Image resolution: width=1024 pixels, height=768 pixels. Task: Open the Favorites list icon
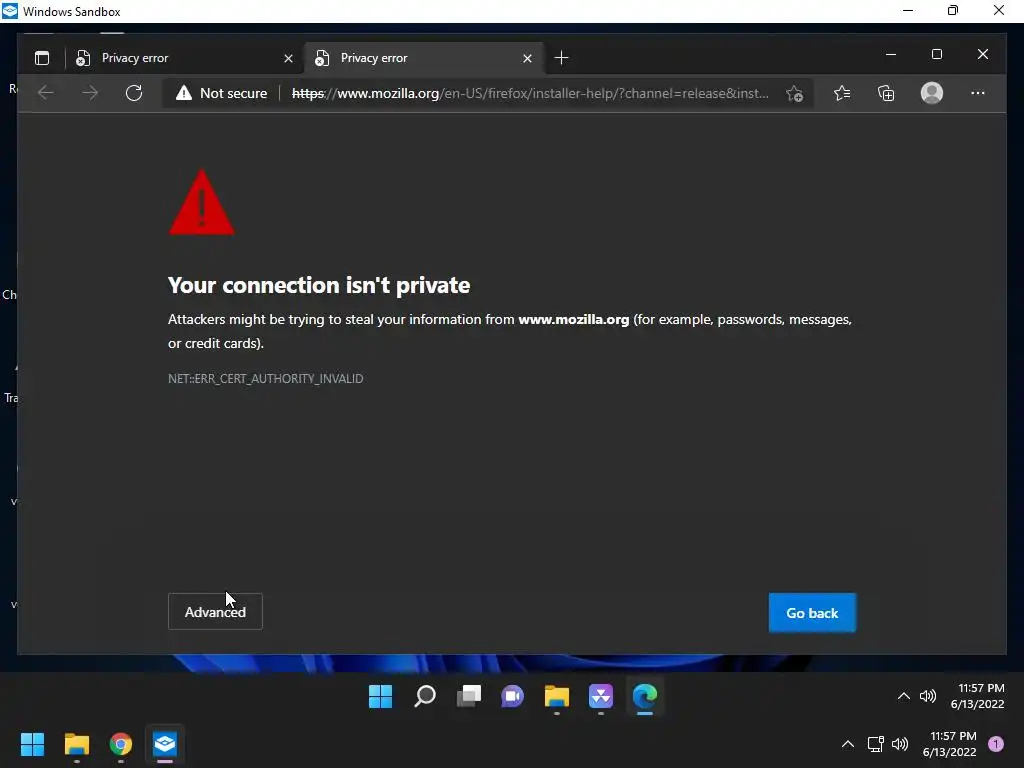coord(842,93)
